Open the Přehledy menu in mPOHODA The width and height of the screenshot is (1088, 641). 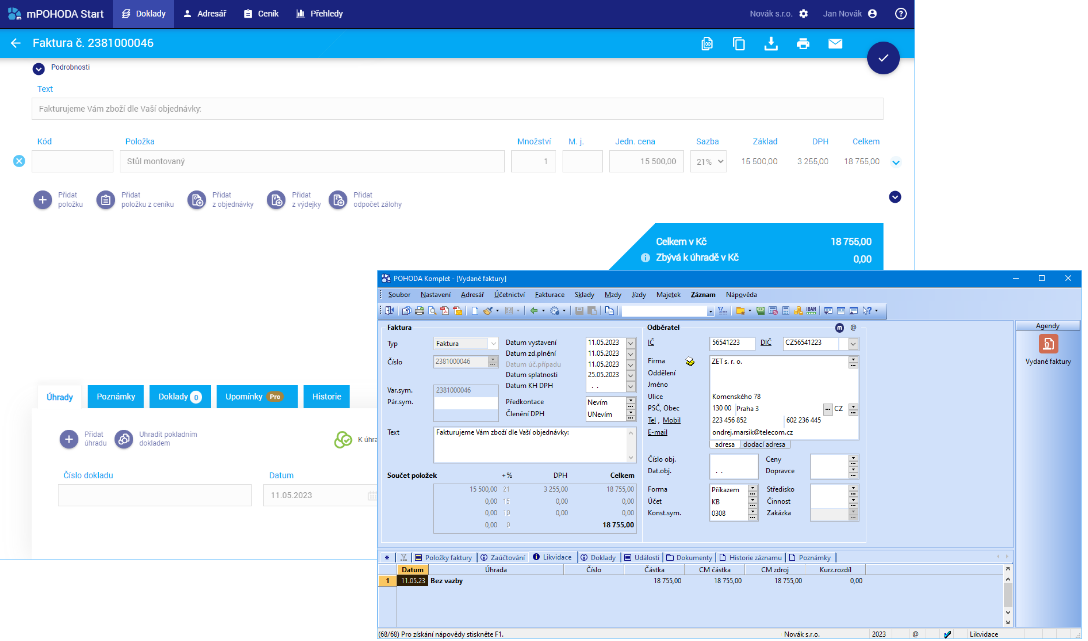click(x=319, y=14)
